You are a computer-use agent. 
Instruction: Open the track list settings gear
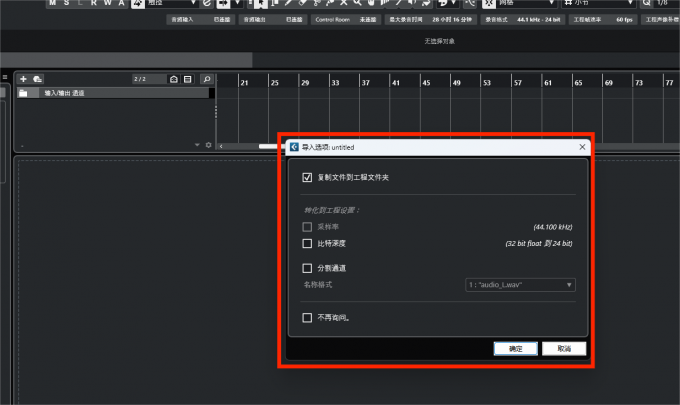209,145
